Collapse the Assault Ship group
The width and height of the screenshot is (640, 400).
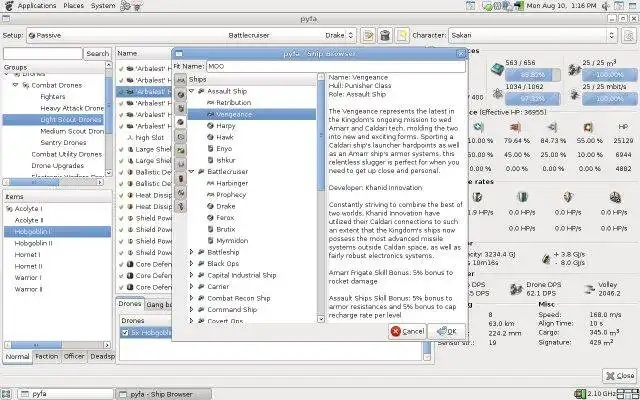(x=192, y=90)
